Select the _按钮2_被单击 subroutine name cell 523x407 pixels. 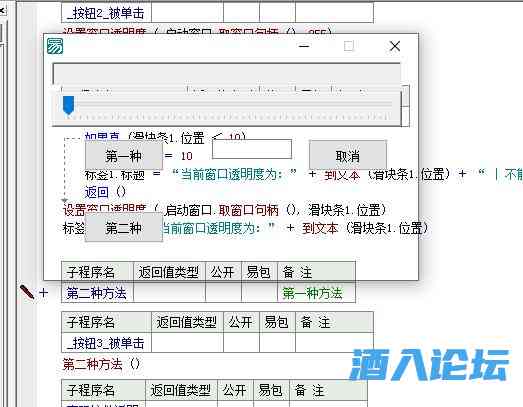point(106,13)
